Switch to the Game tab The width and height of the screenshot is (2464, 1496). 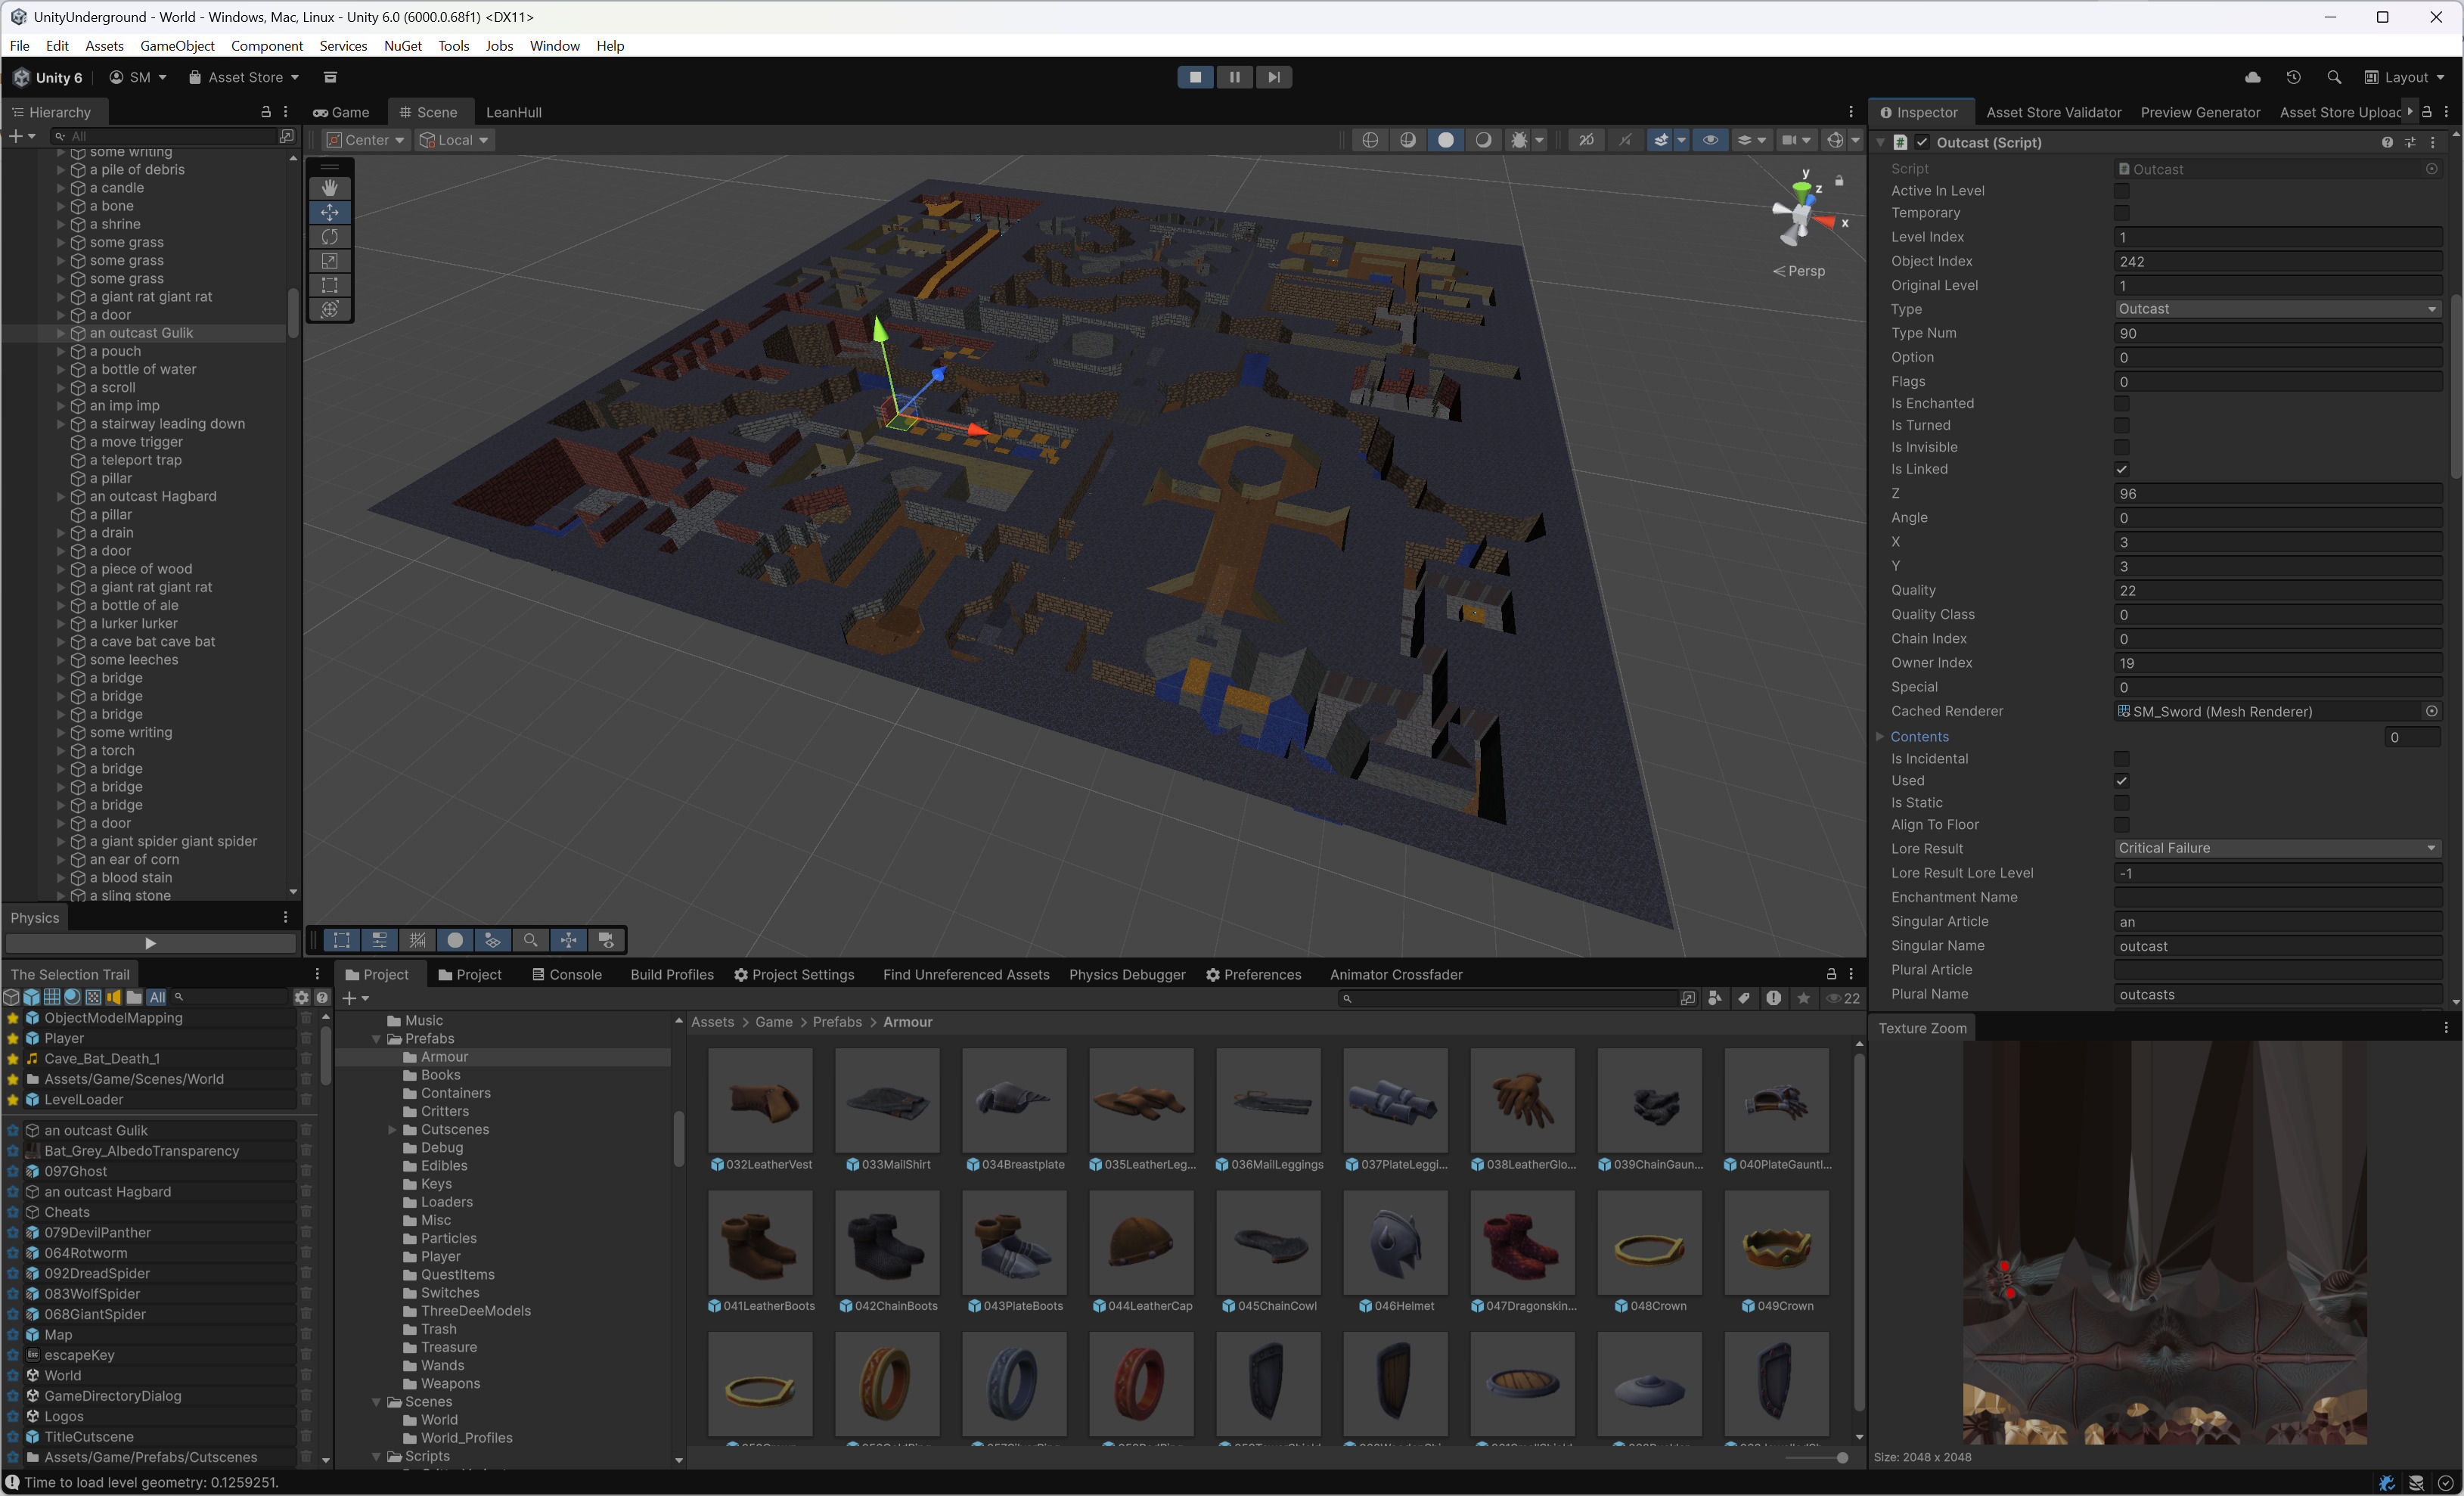[341, 112]
